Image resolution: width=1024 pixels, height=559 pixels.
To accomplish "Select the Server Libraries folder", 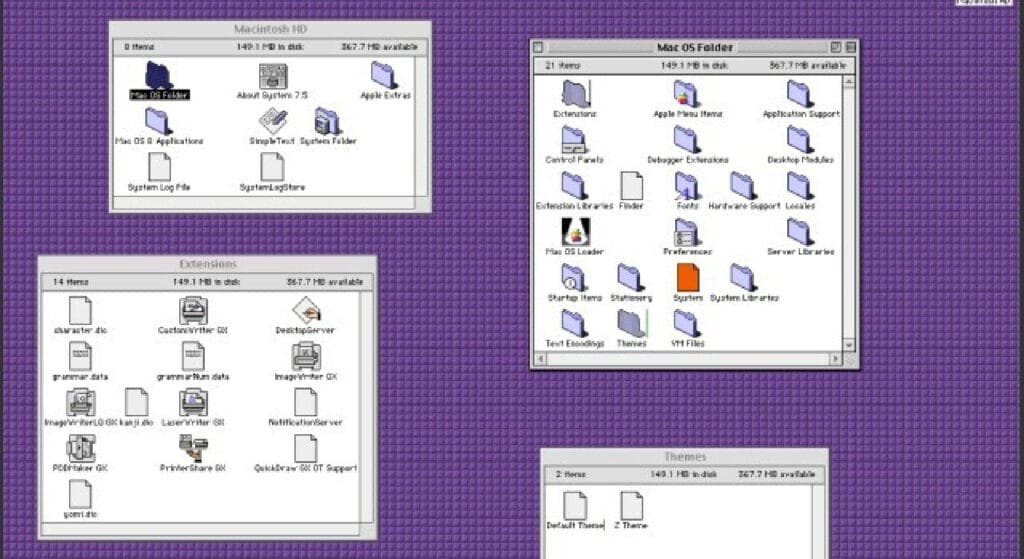I will point(800,232).
